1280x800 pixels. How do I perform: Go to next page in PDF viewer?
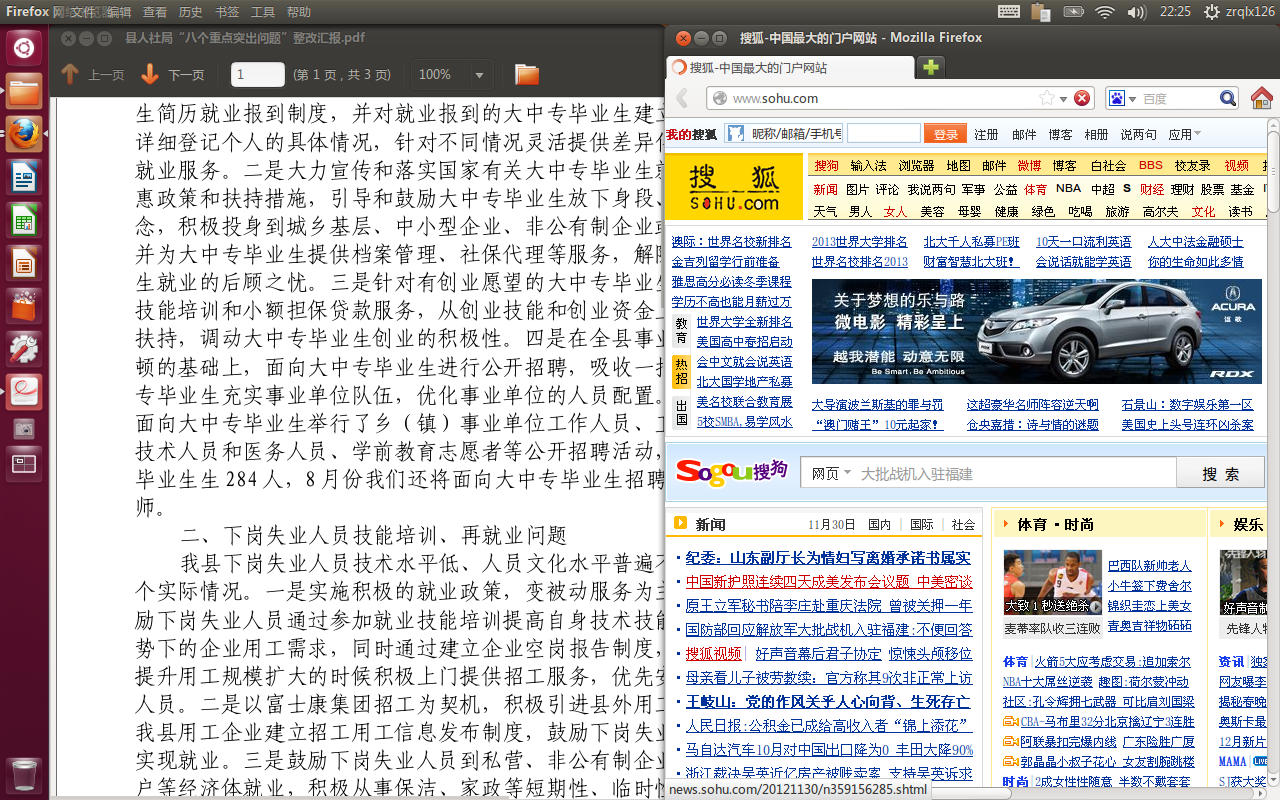(x=172, y=75)
